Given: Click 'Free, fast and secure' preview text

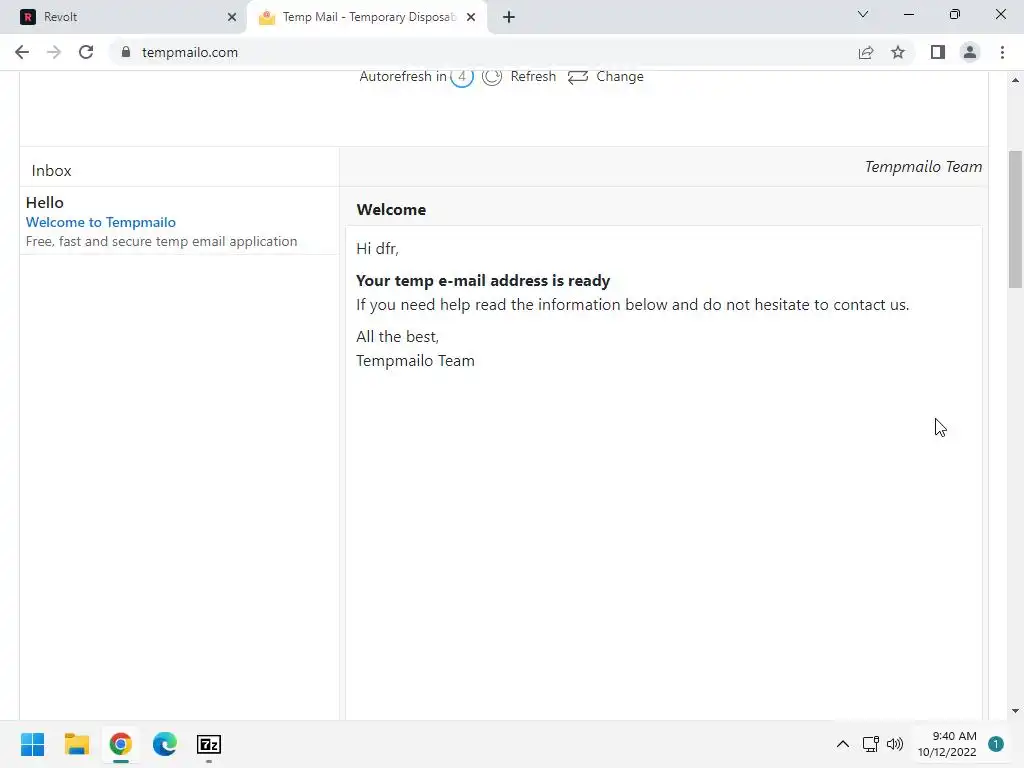Looking at the screenshot, I should (161, 241).
